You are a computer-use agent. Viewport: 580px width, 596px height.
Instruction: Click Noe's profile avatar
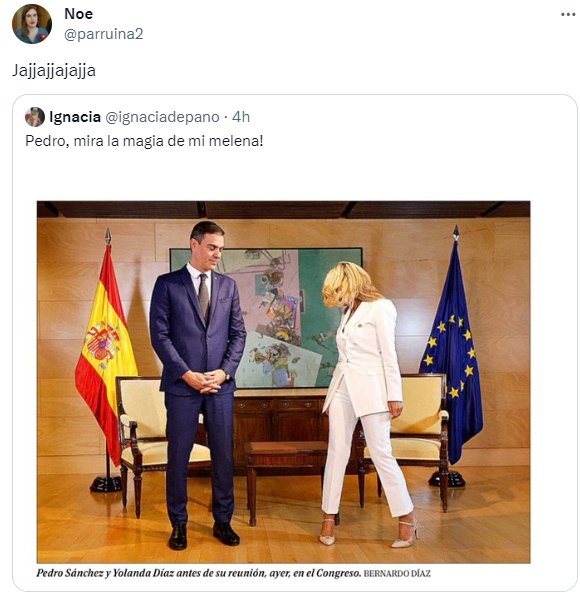point(32,24)
